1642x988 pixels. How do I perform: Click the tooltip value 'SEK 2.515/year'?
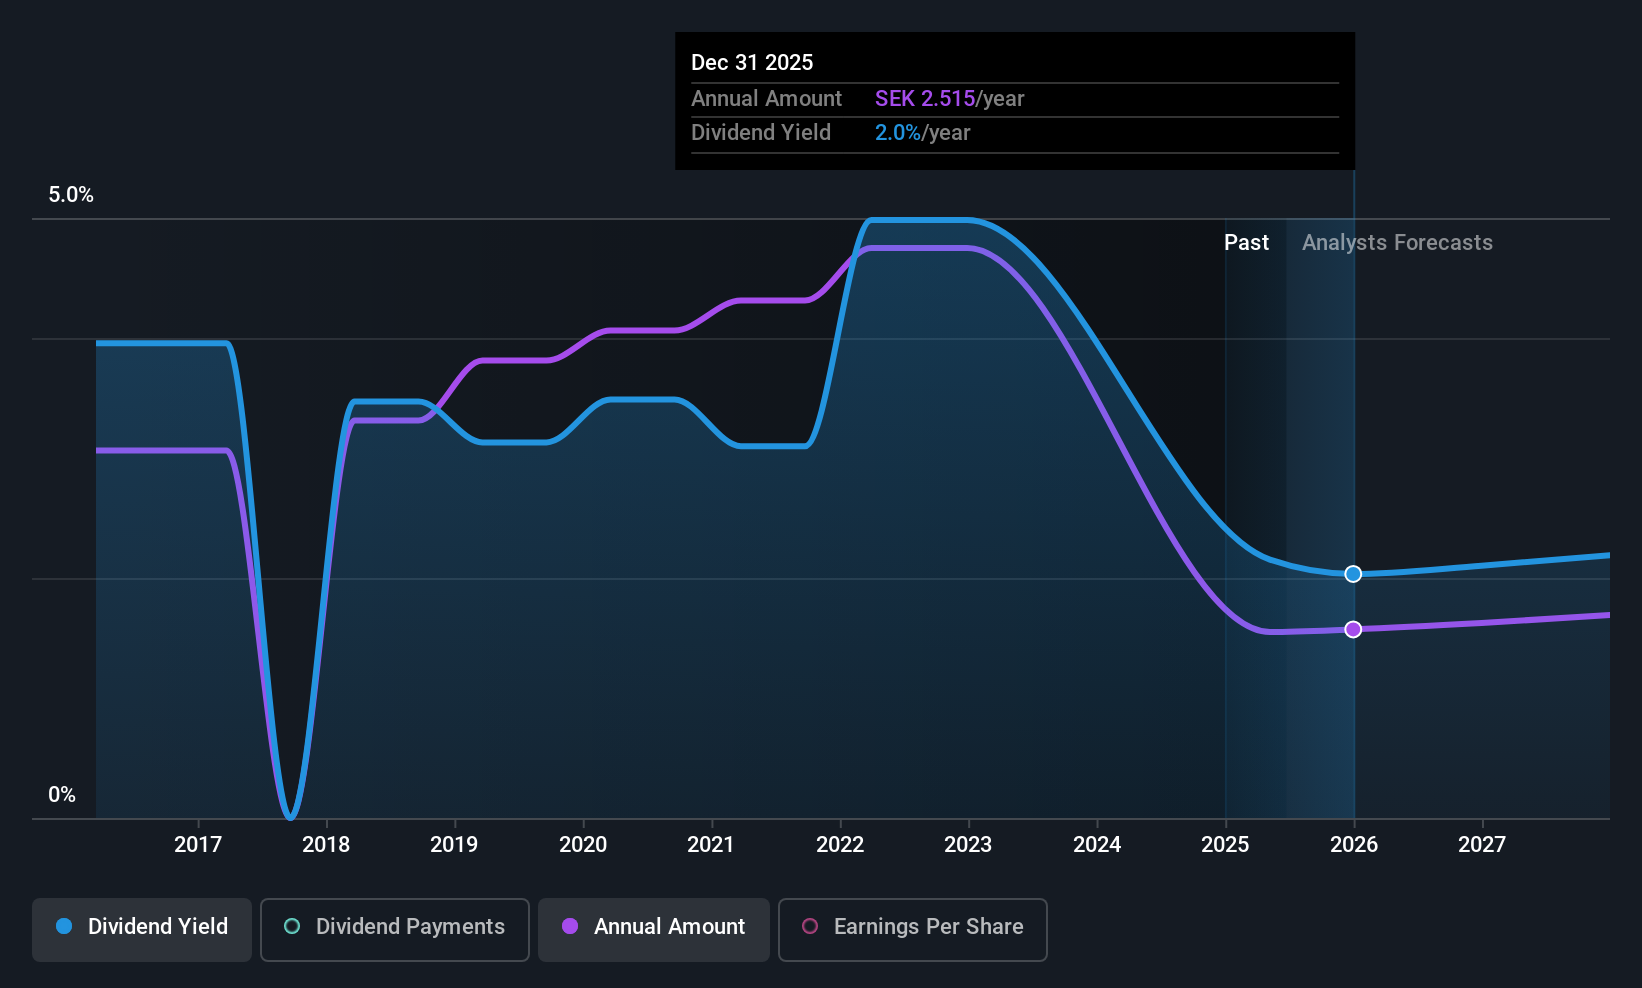949,99
